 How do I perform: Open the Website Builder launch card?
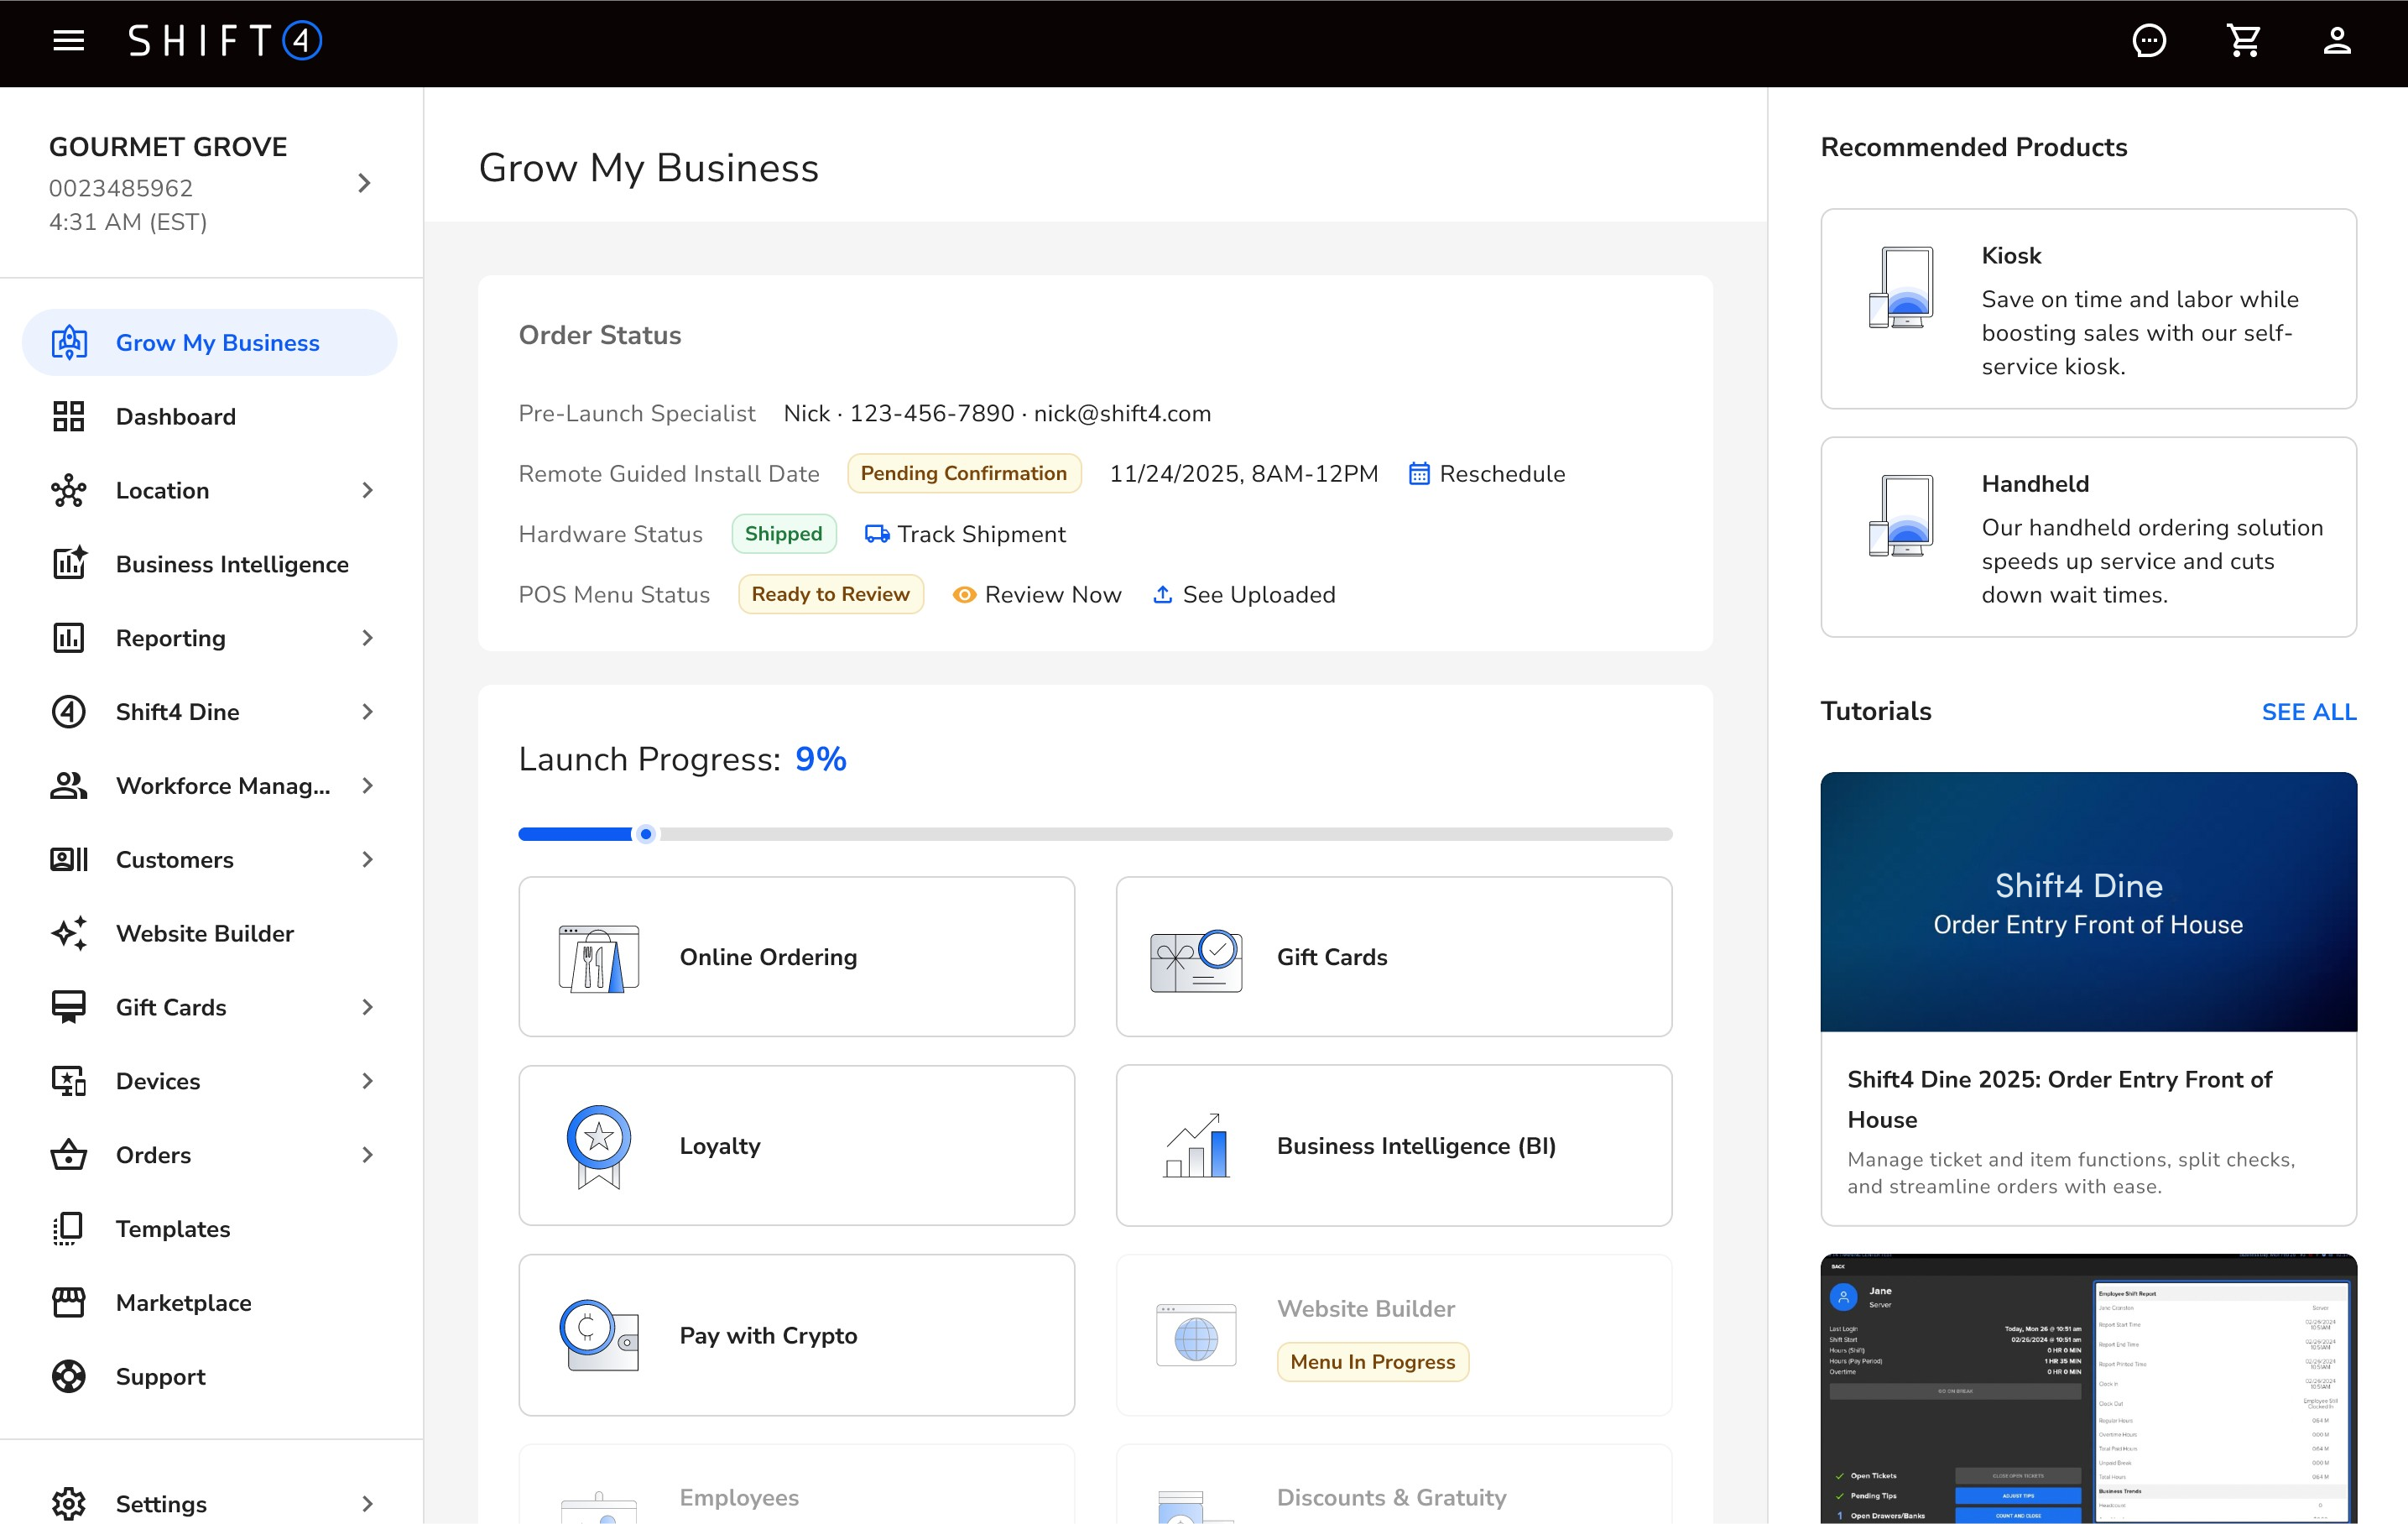pyautogui.click(x=1394, y=1335)
